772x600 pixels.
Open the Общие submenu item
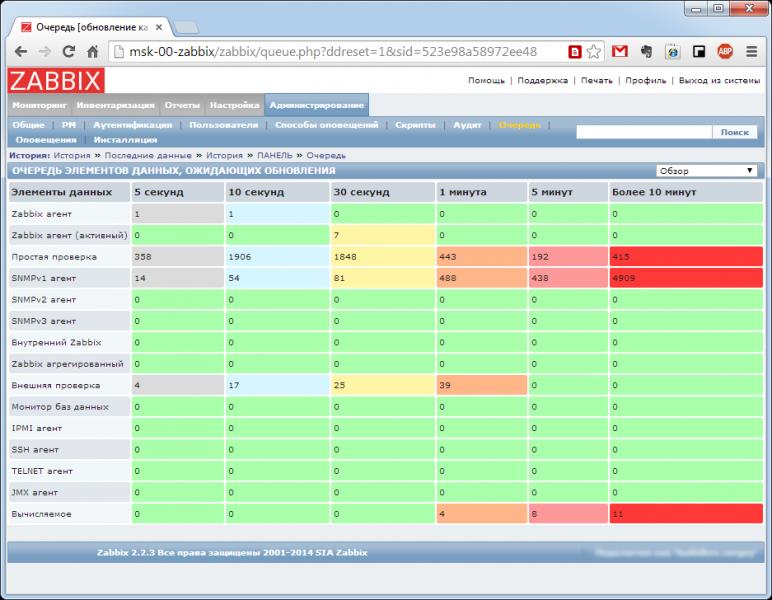(x=29, y=125)
